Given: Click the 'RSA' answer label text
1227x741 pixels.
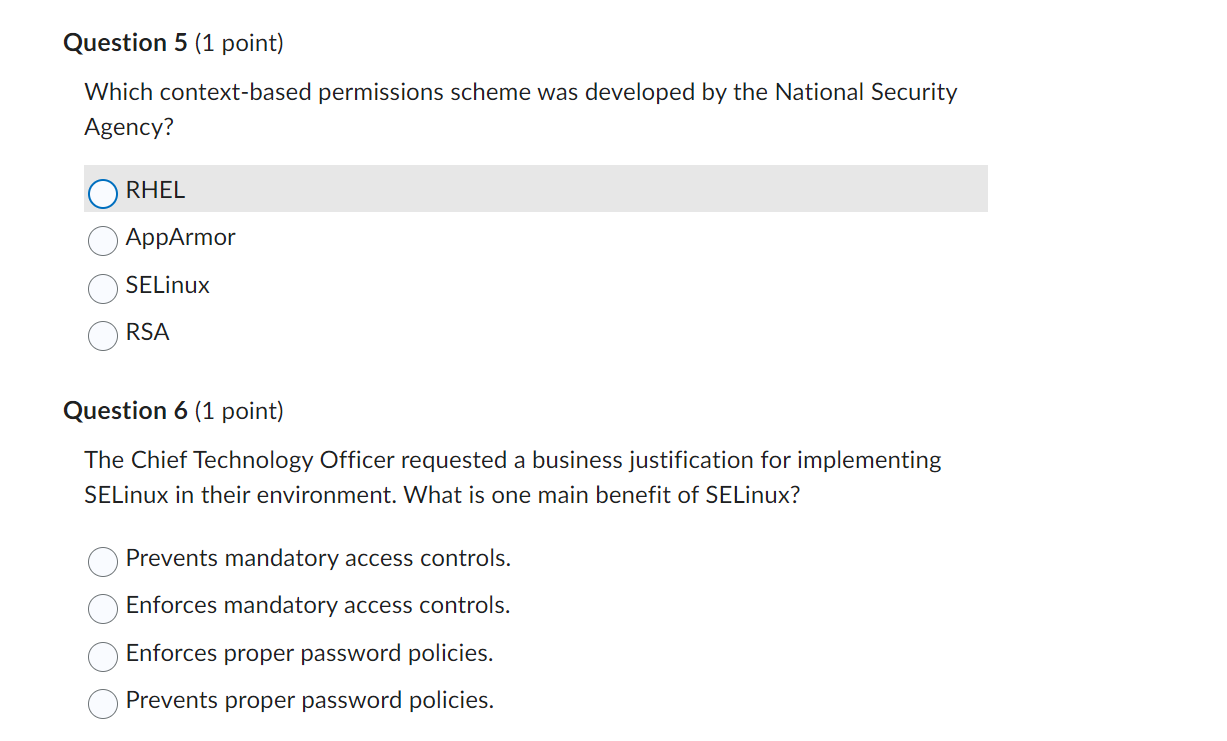Looking at the screenshot, I should 148,333.
